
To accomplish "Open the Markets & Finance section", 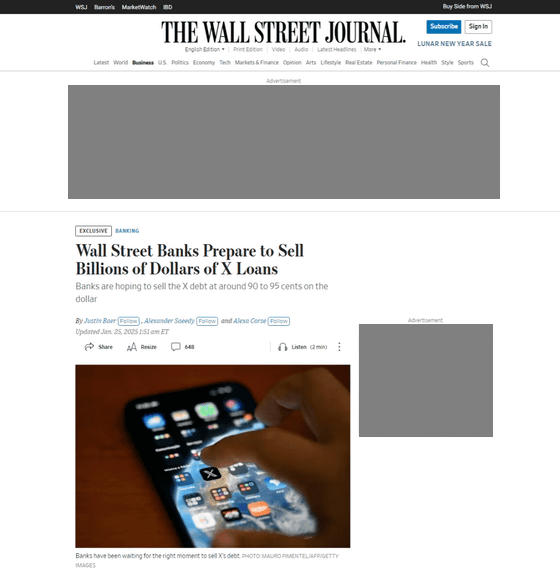I will (x=257, y=63).
